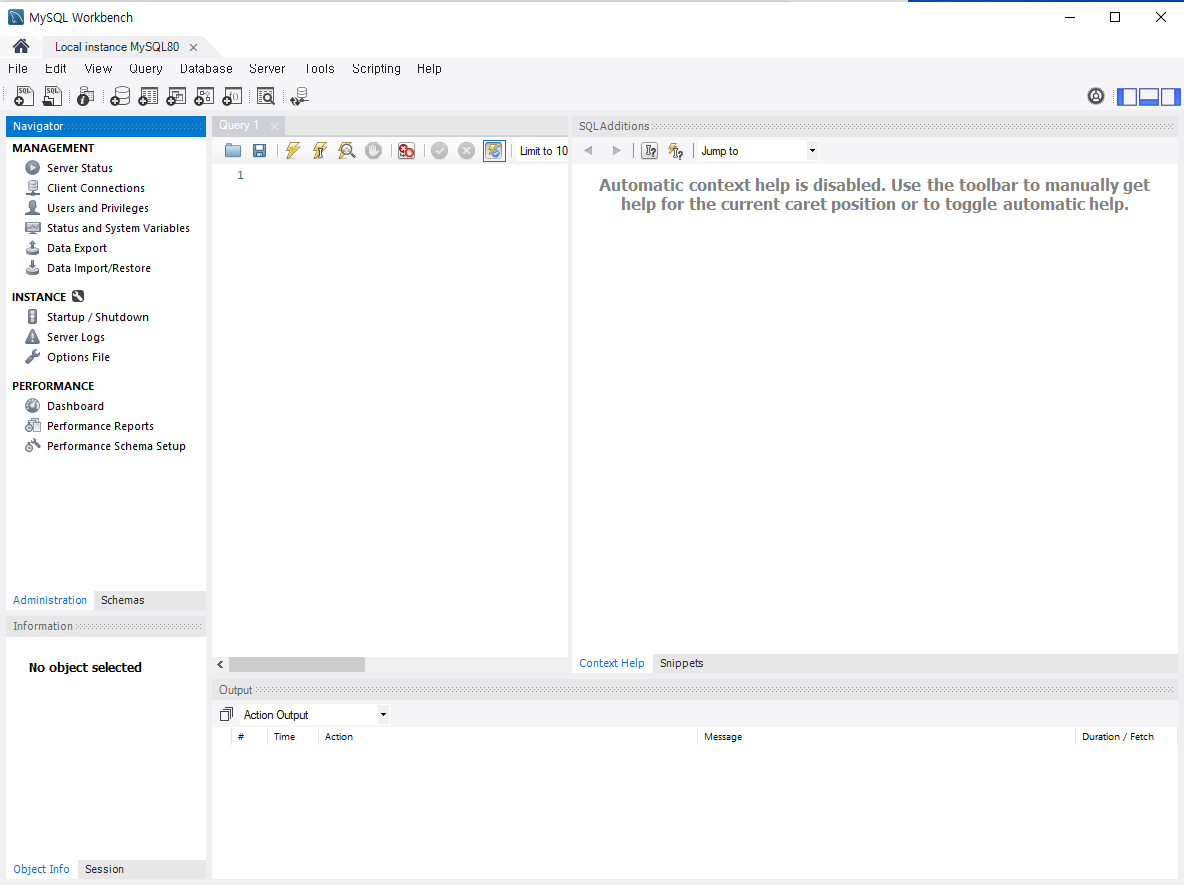
Task: Open Startup / Shutdown
Action: coord(98,317)
